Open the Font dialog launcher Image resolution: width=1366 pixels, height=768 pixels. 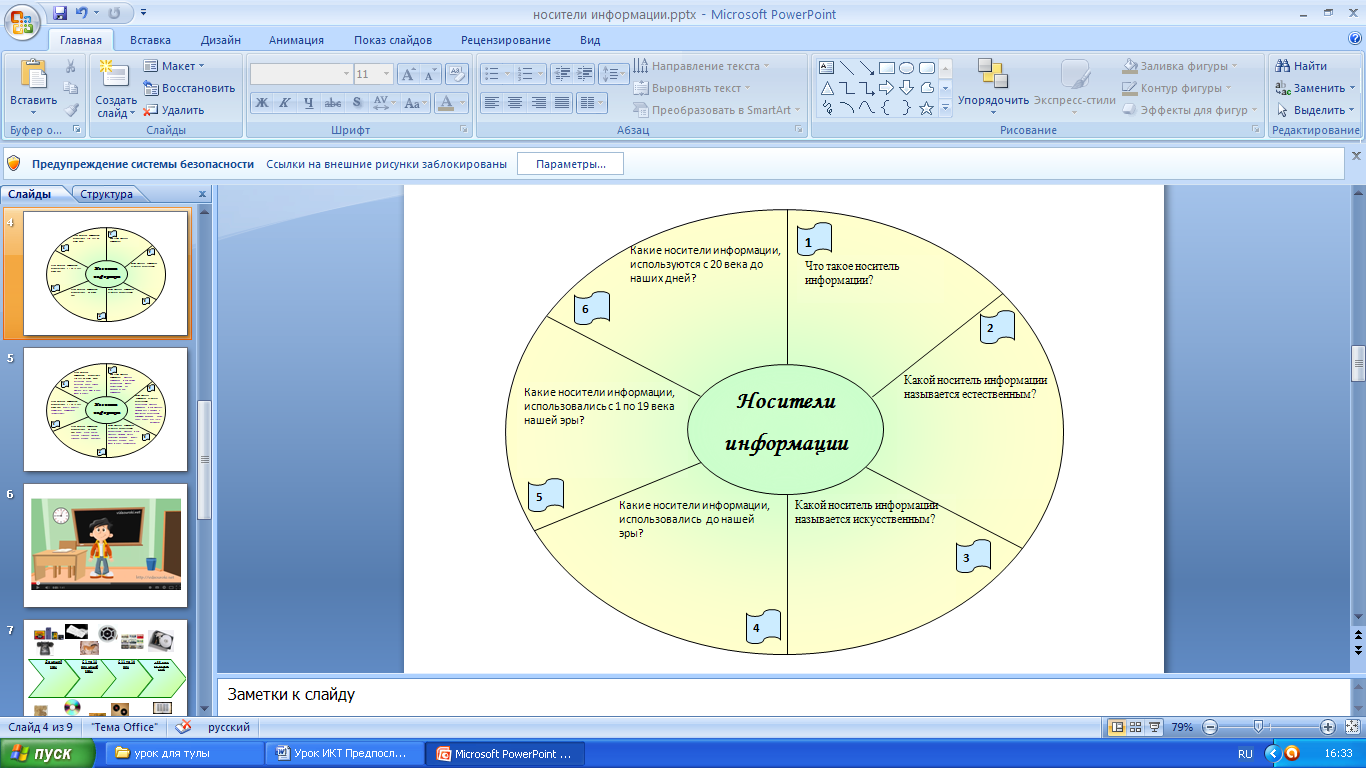tap(464, 130)
